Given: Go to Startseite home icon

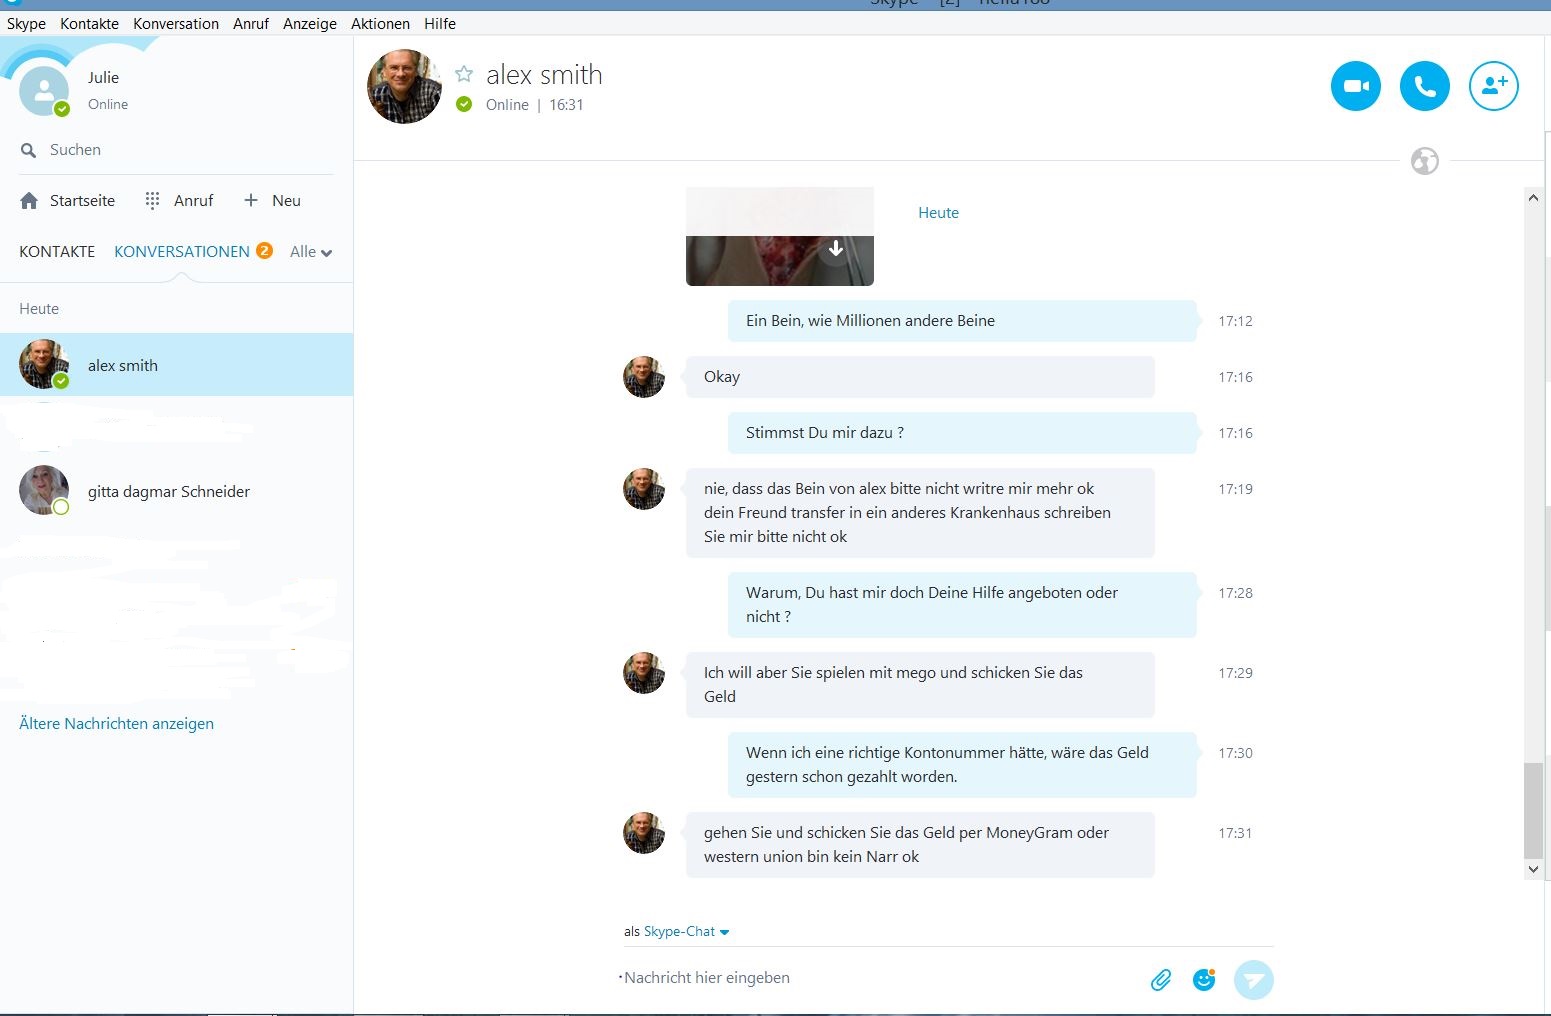Looking at the screenshot, I should tap(29, 201).
